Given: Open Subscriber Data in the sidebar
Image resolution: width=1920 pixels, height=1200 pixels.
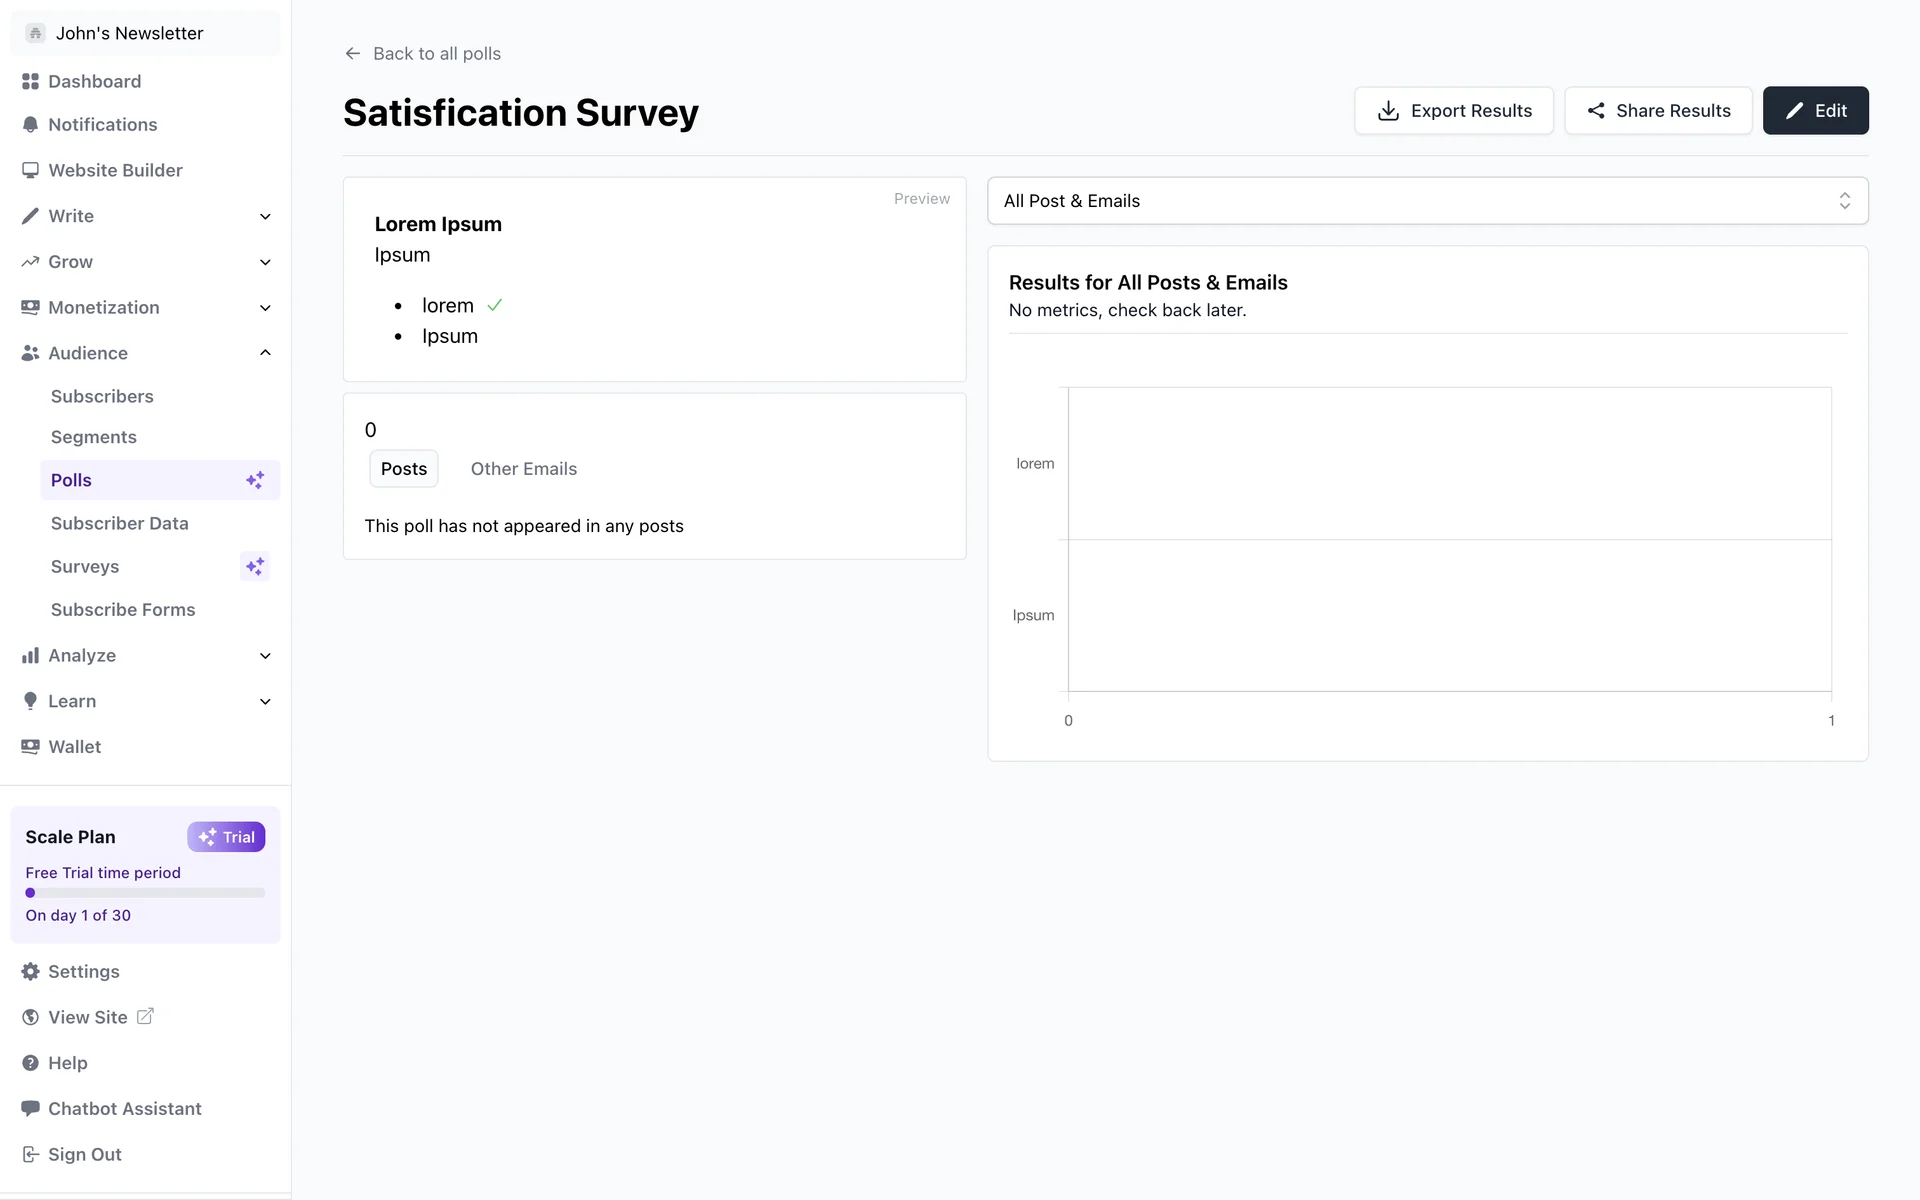Looking at the screenshot, I should coord(119,523).
